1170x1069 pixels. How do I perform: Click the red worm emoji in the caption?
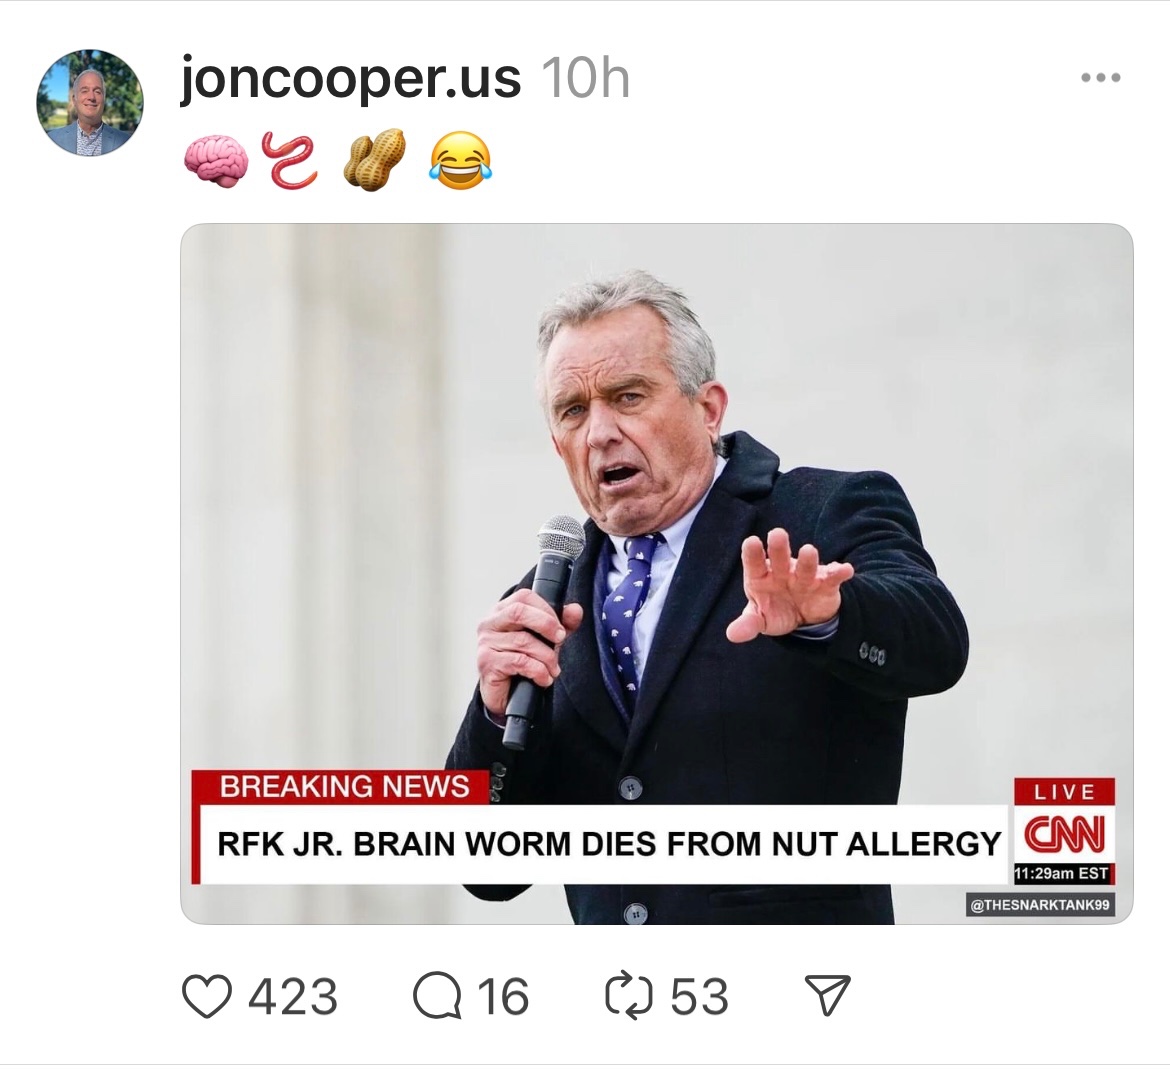(290, 161)
